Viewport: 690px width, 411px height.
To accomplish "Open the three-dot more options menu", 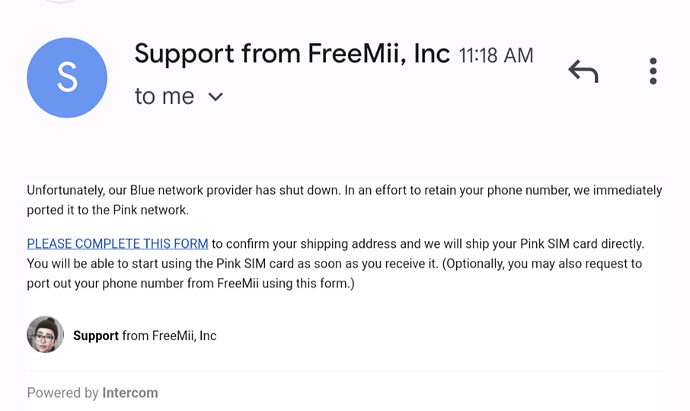I will (653, 71).
